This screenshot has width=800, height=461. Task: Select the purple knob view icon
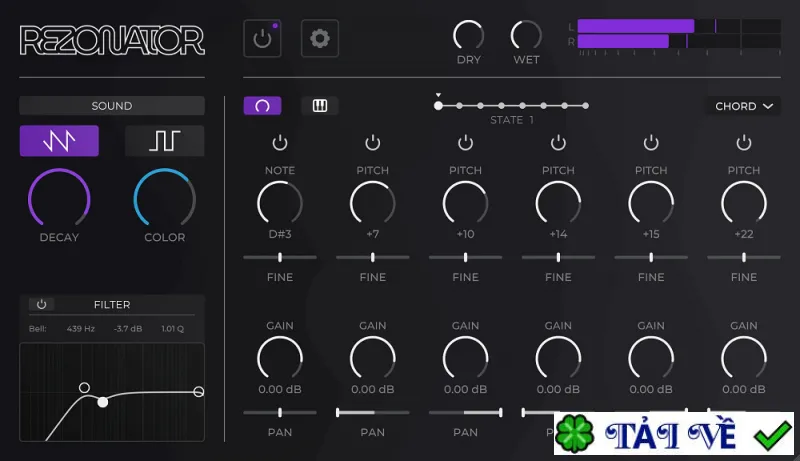262,106
